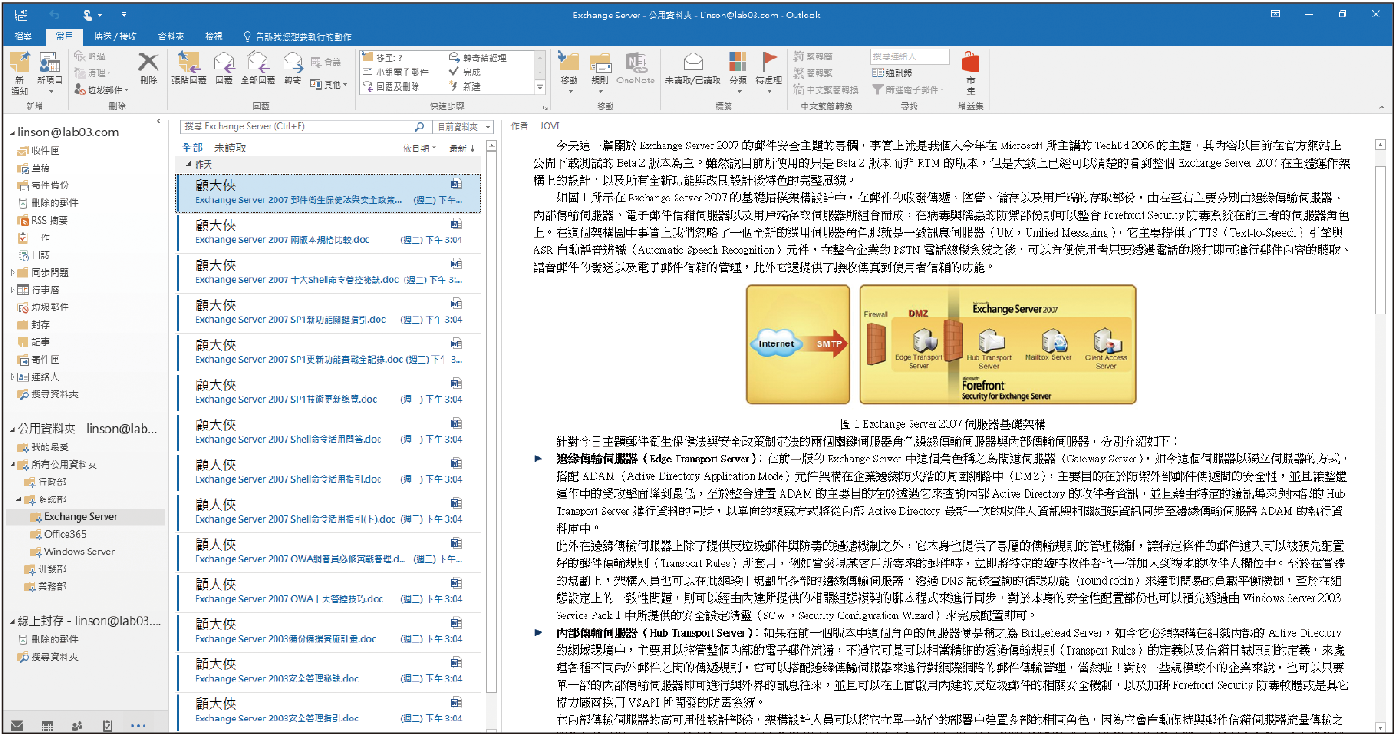Open the Folder (資料夾) tab
Image resolution: width=1397 pixels, height=738 pixels.
pos(171,36)
